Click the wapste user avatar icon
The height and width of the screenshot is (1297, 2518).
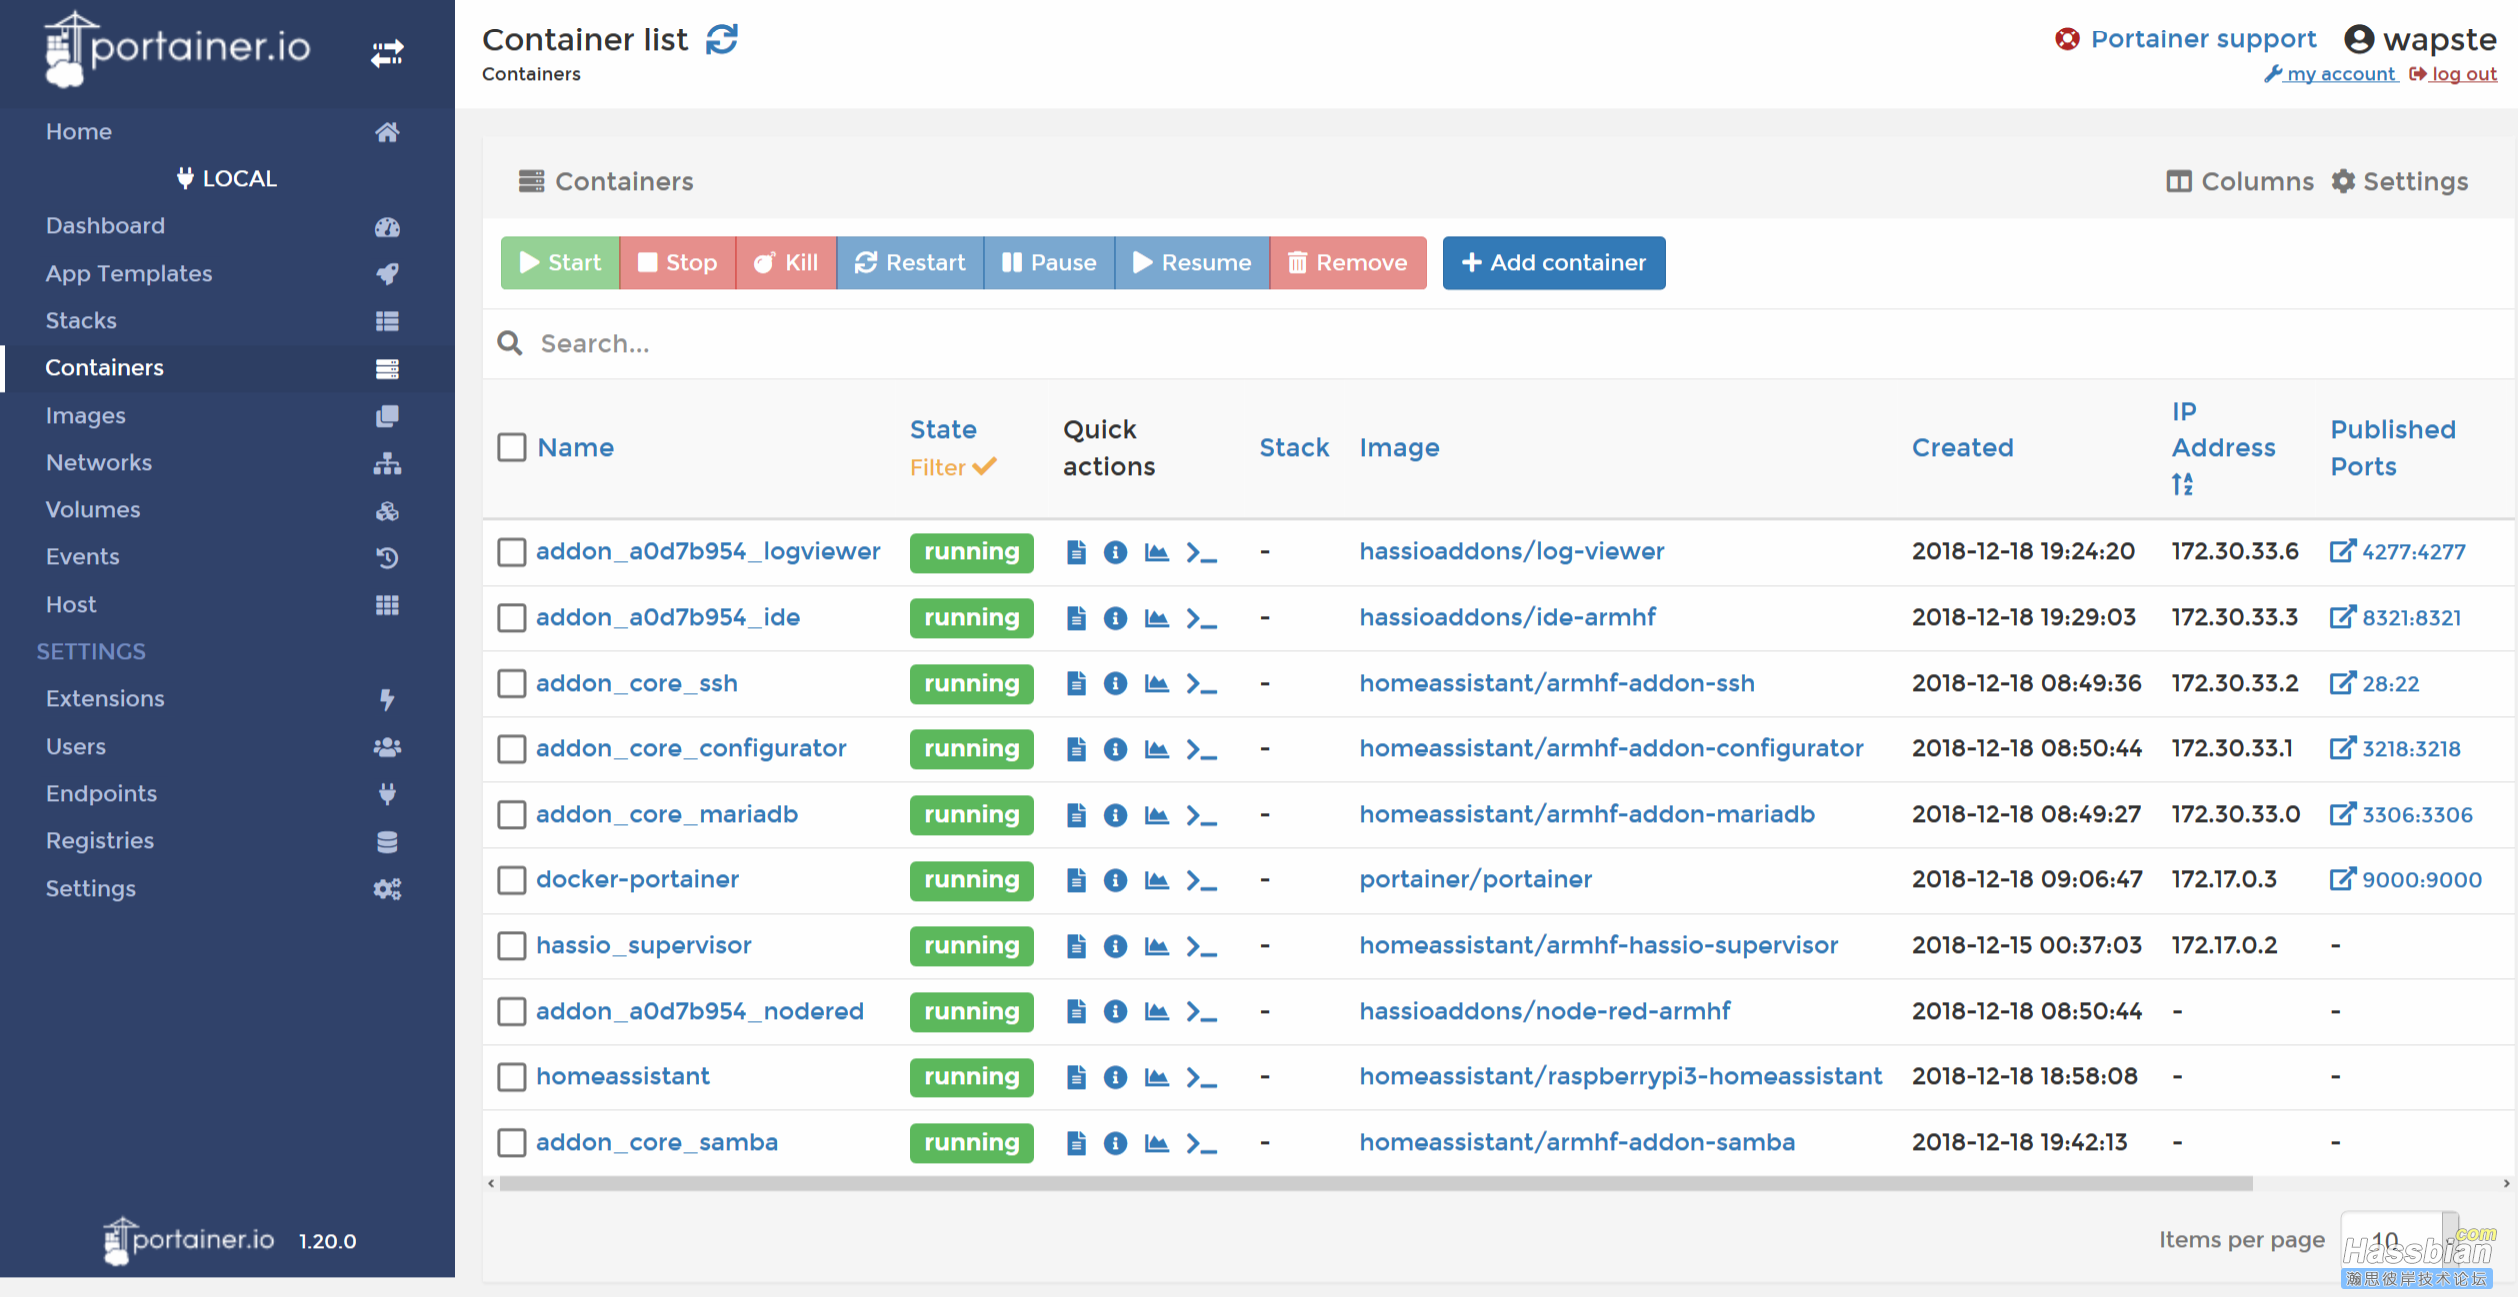coord(2358,39)
